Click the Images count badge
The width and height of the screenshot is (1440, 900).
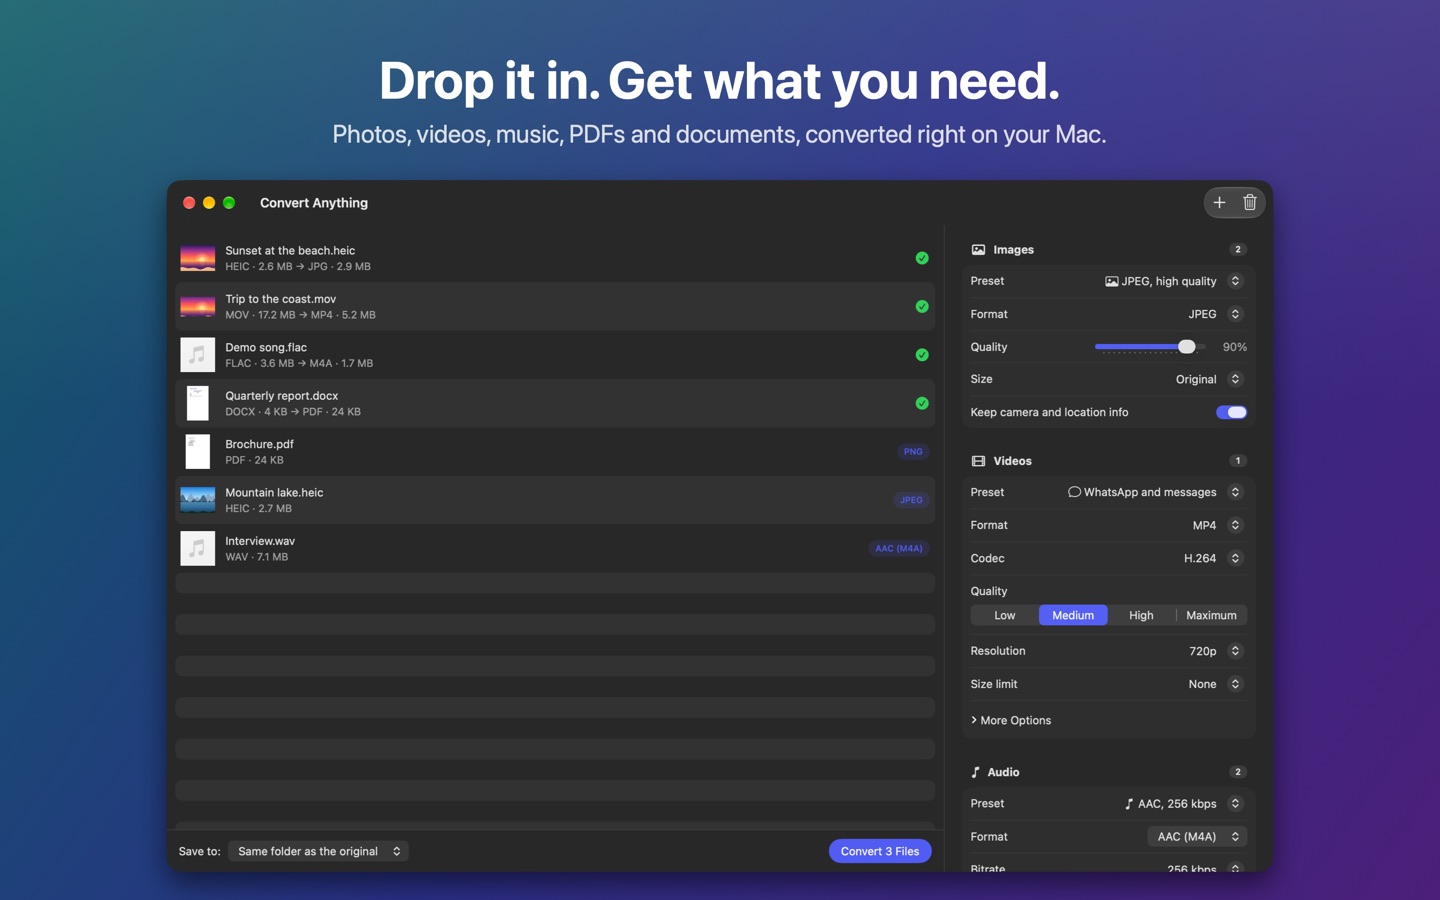coord(1238,250)
